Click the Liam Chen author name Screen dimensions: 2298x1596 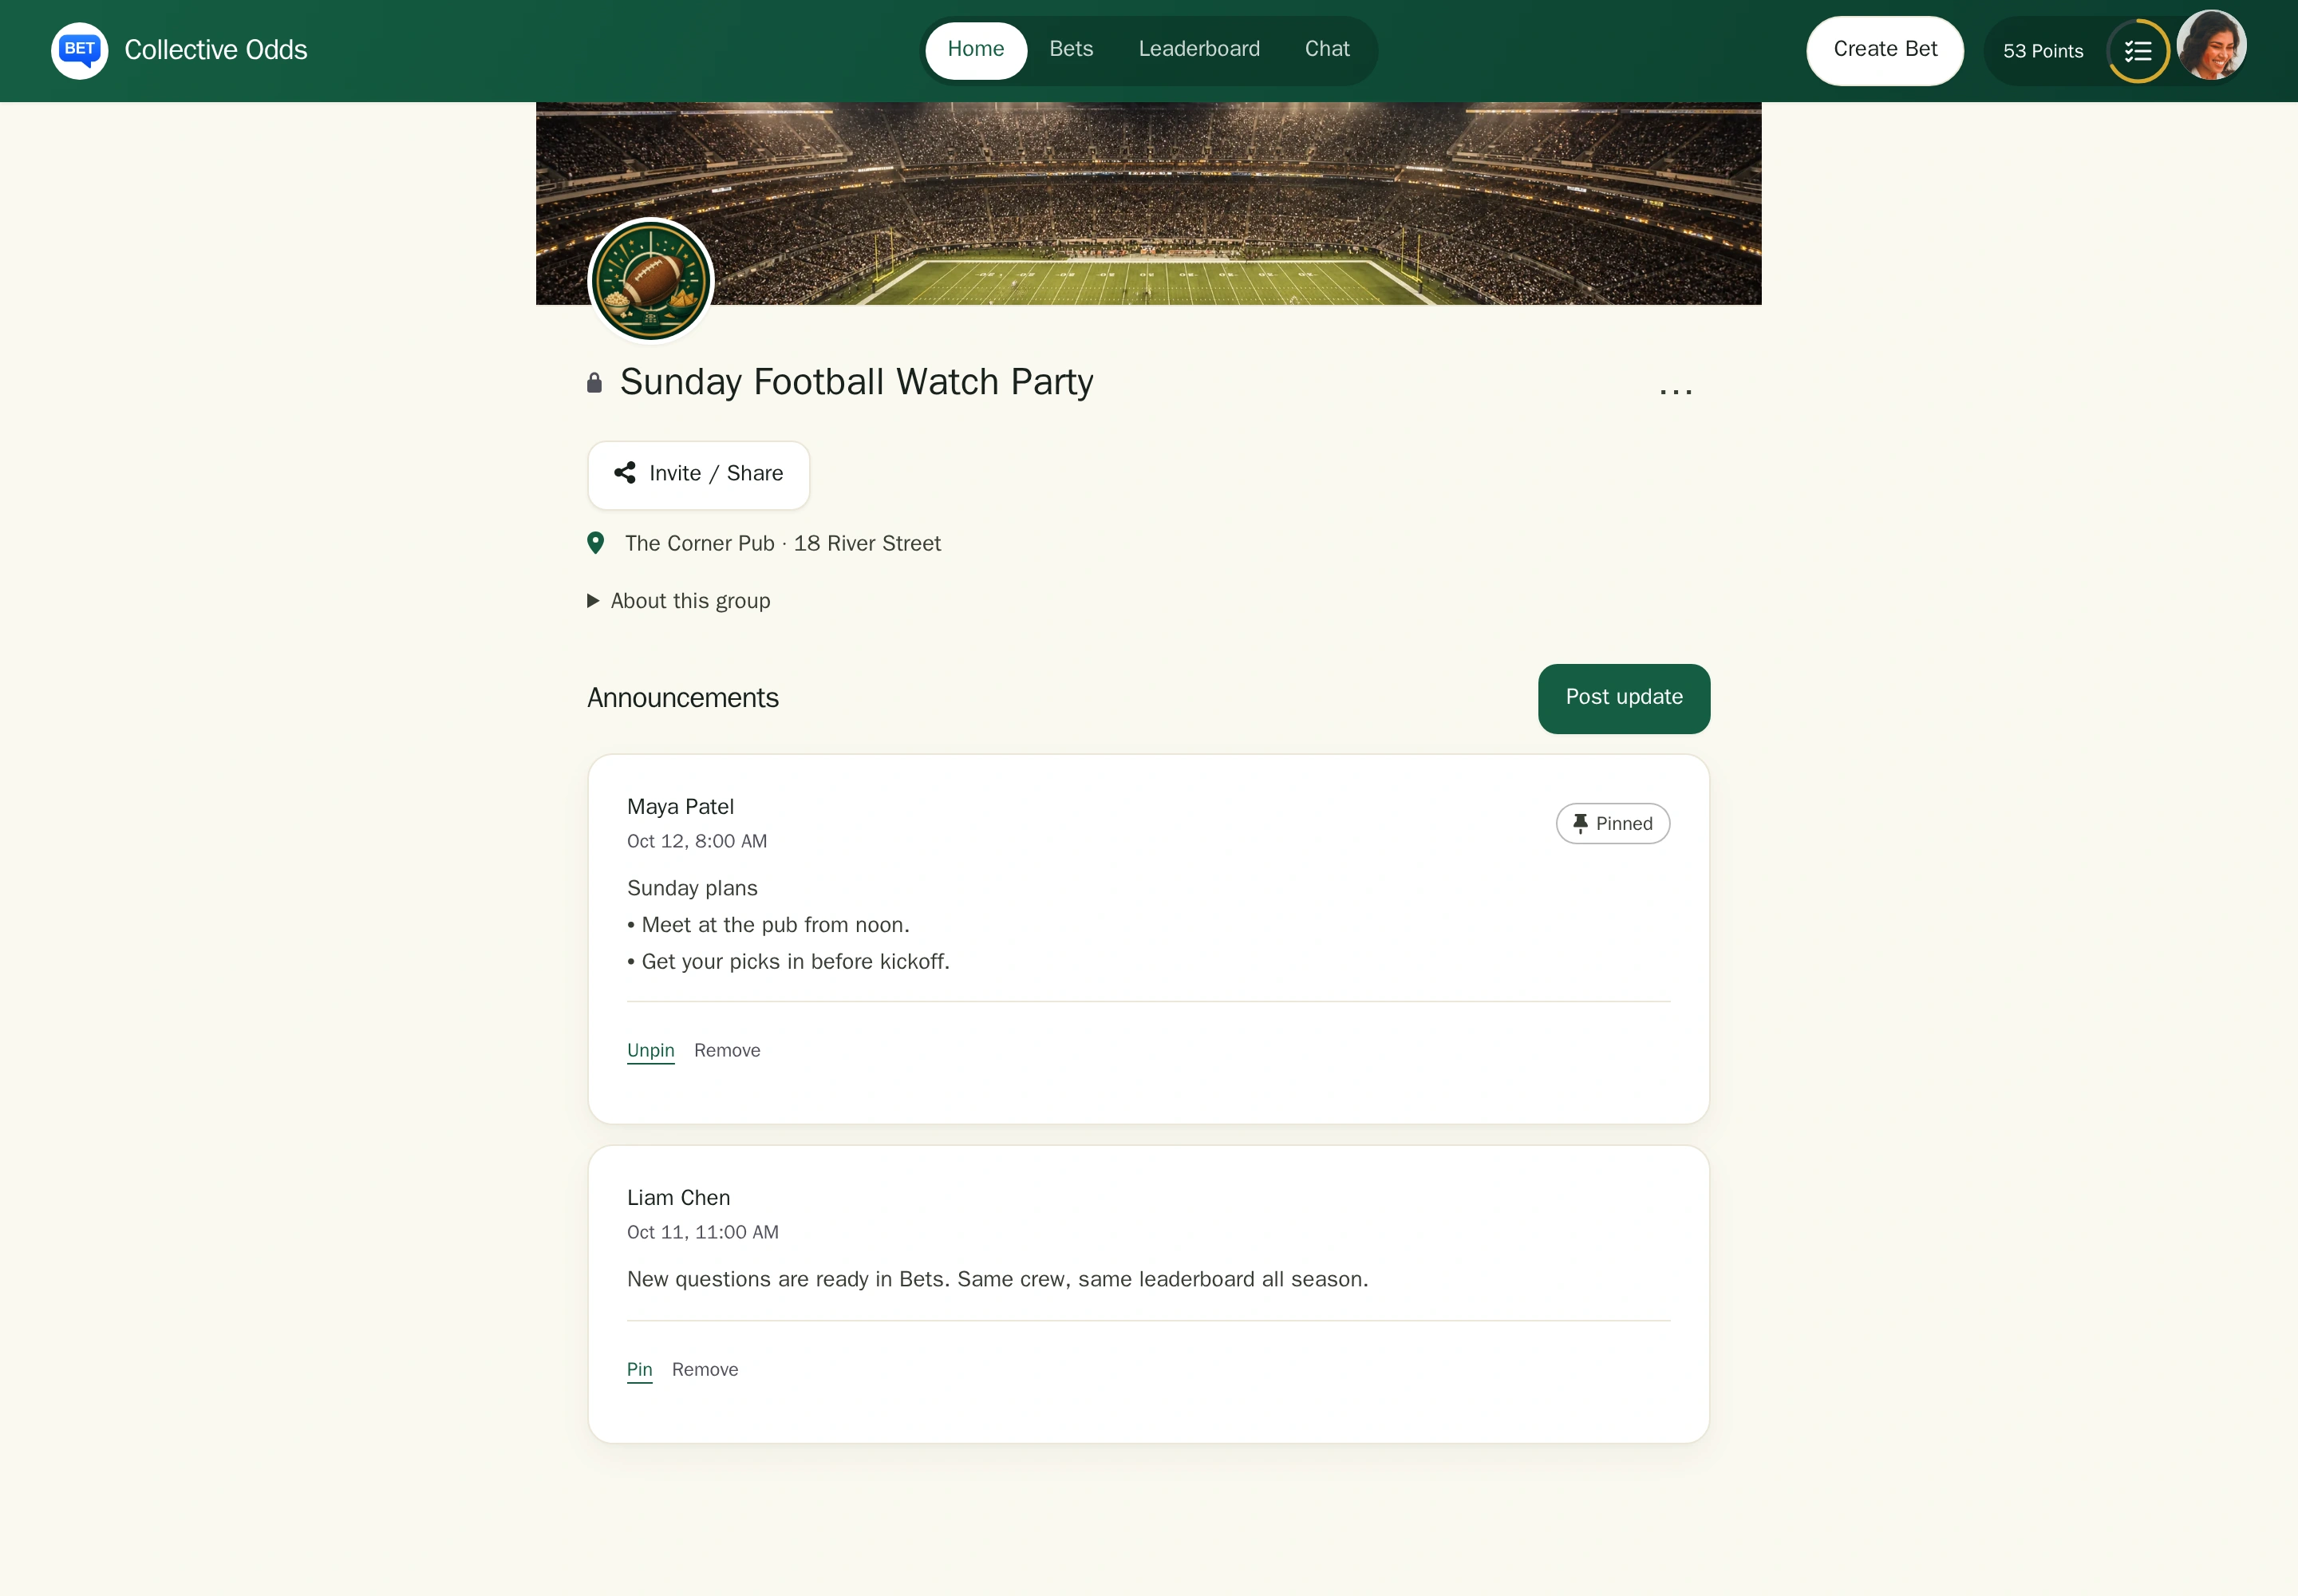coord(679,1198)
